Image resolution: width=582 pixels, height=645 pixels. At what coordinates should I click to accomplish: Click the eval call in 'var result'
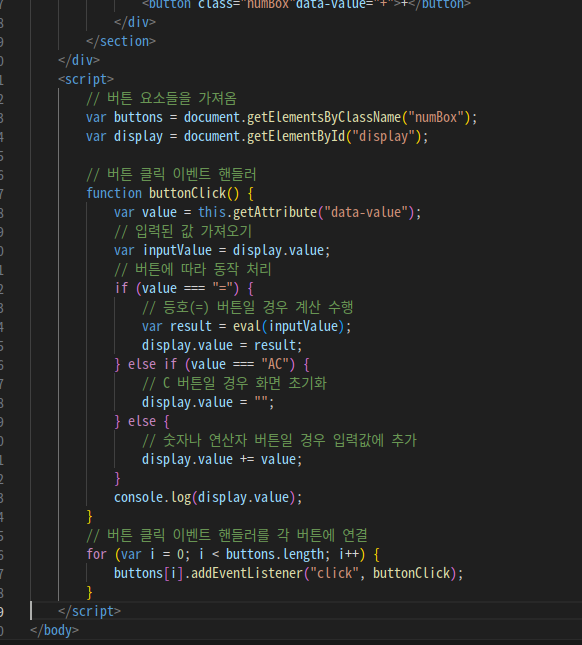247,326
